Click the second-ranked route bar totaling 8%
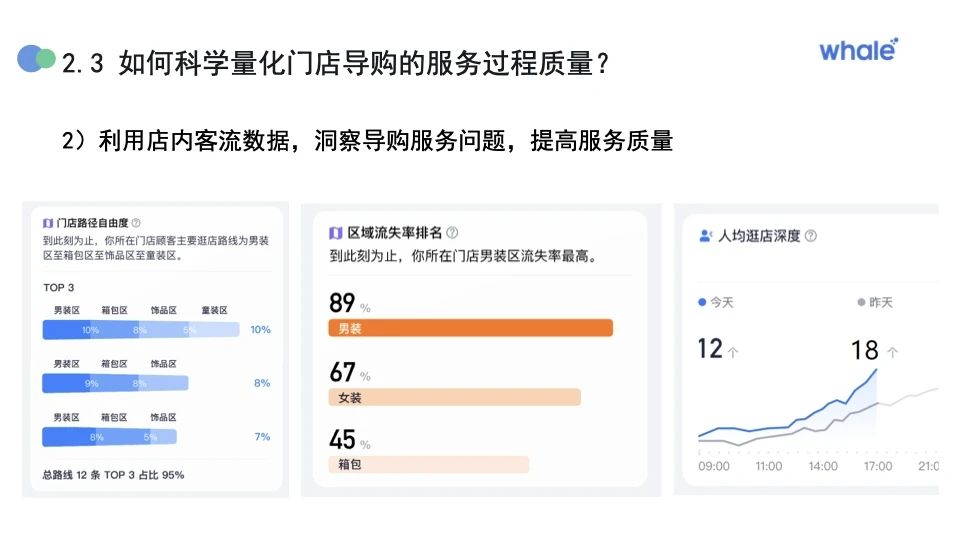This screenshot has width=960, height=540. tap(114, 383)
